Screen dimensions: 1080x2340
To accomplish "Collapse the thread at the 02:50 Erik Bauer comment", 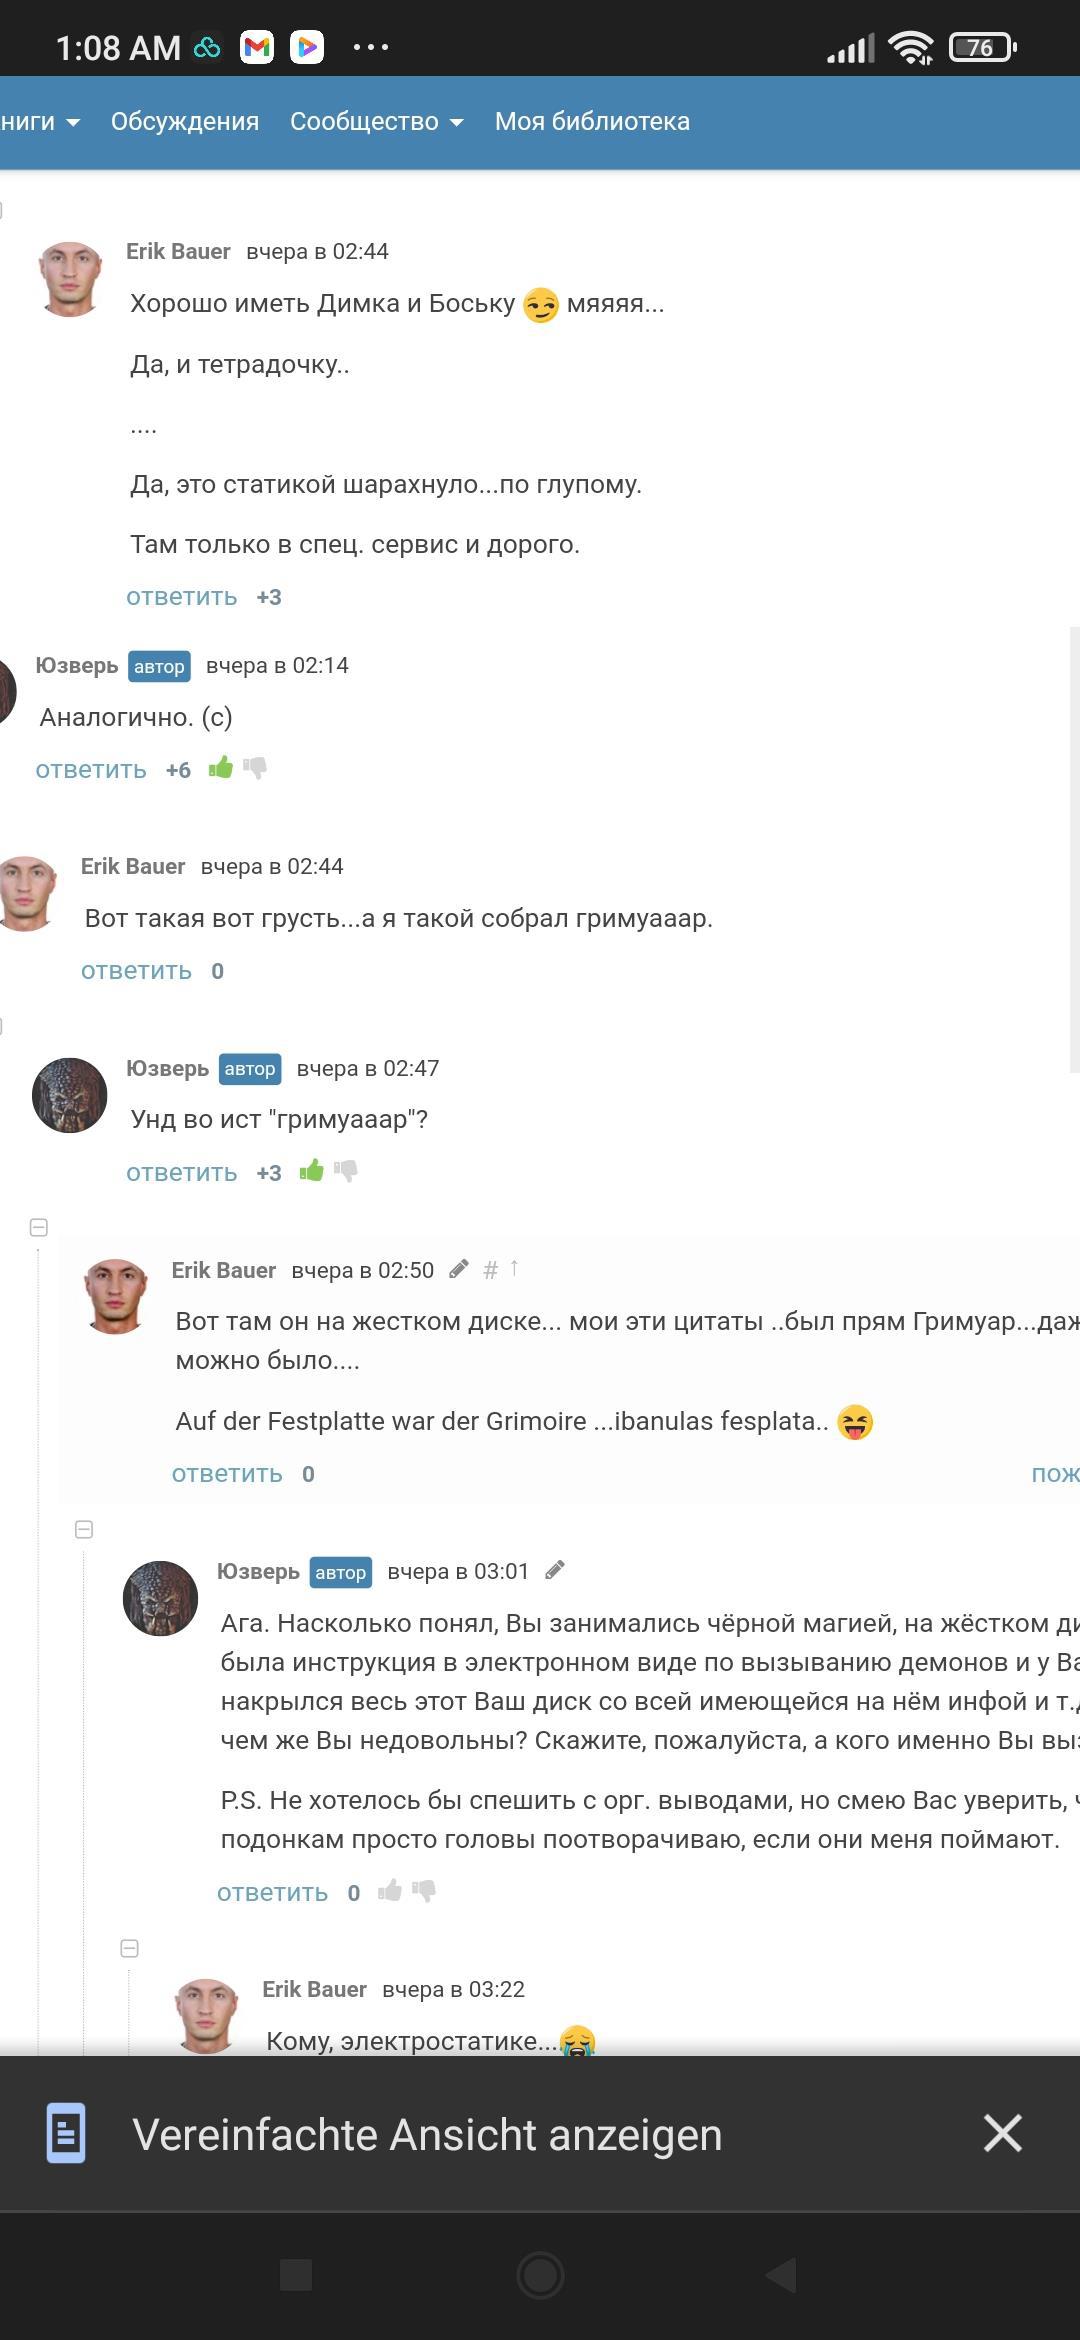I will tap(39, 1227).
